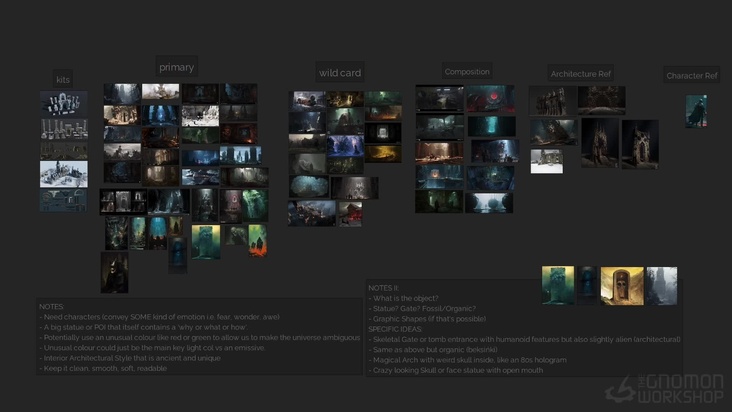Click the teal glowing column composition image
Viewport: 732px width, 412px height.
[x=491, y=126]
